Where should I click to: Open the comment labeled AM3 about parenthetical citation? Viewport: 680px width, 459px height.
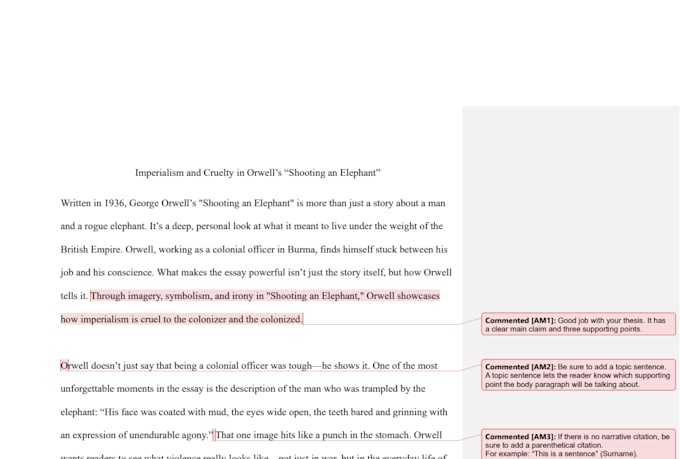click(578, 444)
